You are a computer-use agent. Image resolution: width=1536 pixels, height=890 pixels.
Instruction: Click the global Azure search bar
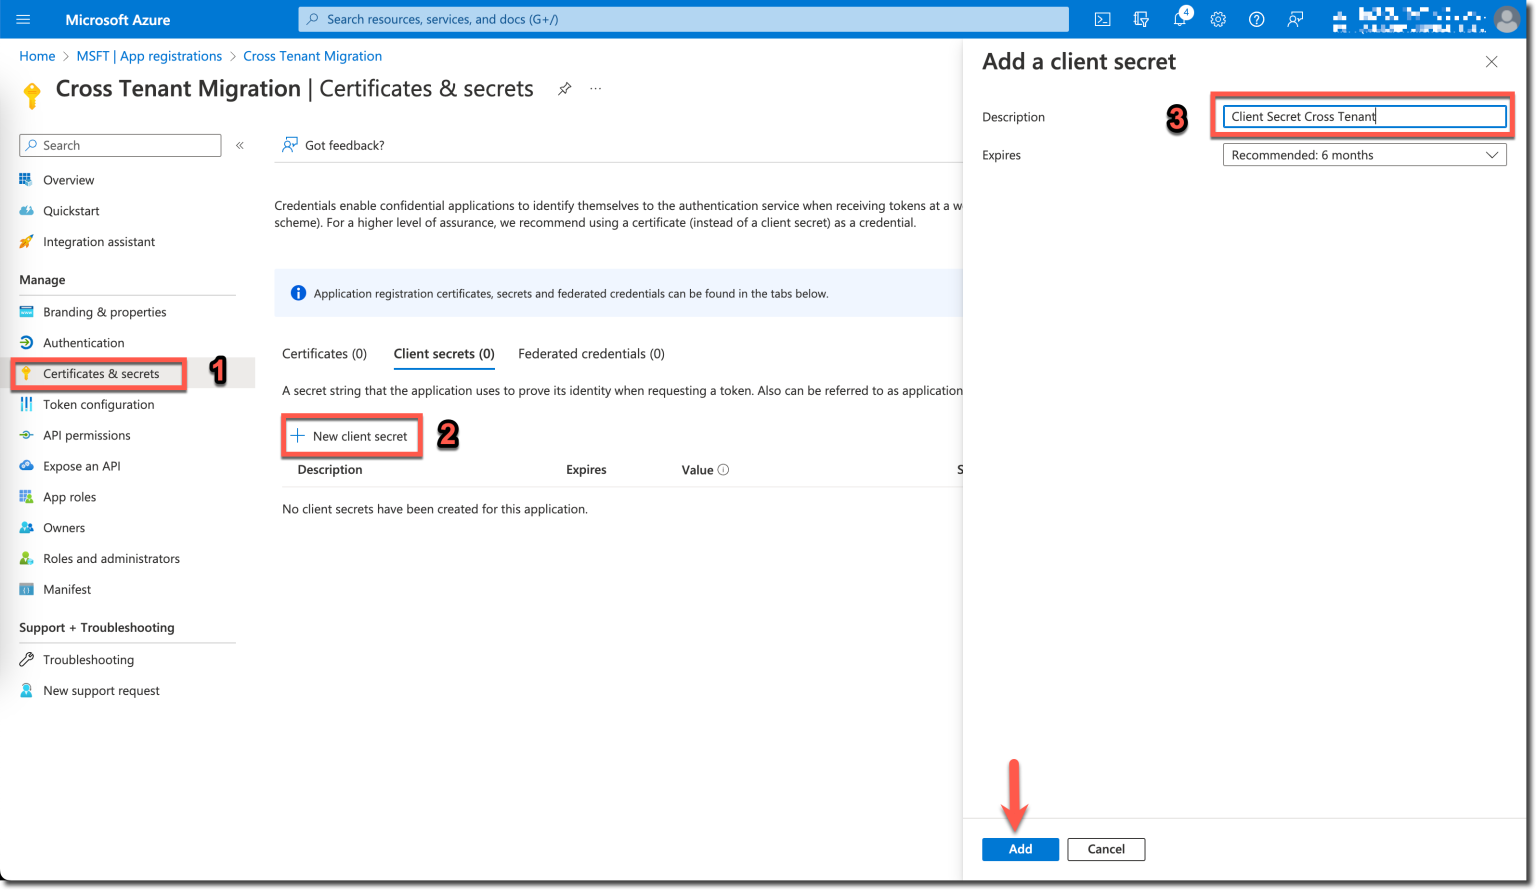pos(683,18)
